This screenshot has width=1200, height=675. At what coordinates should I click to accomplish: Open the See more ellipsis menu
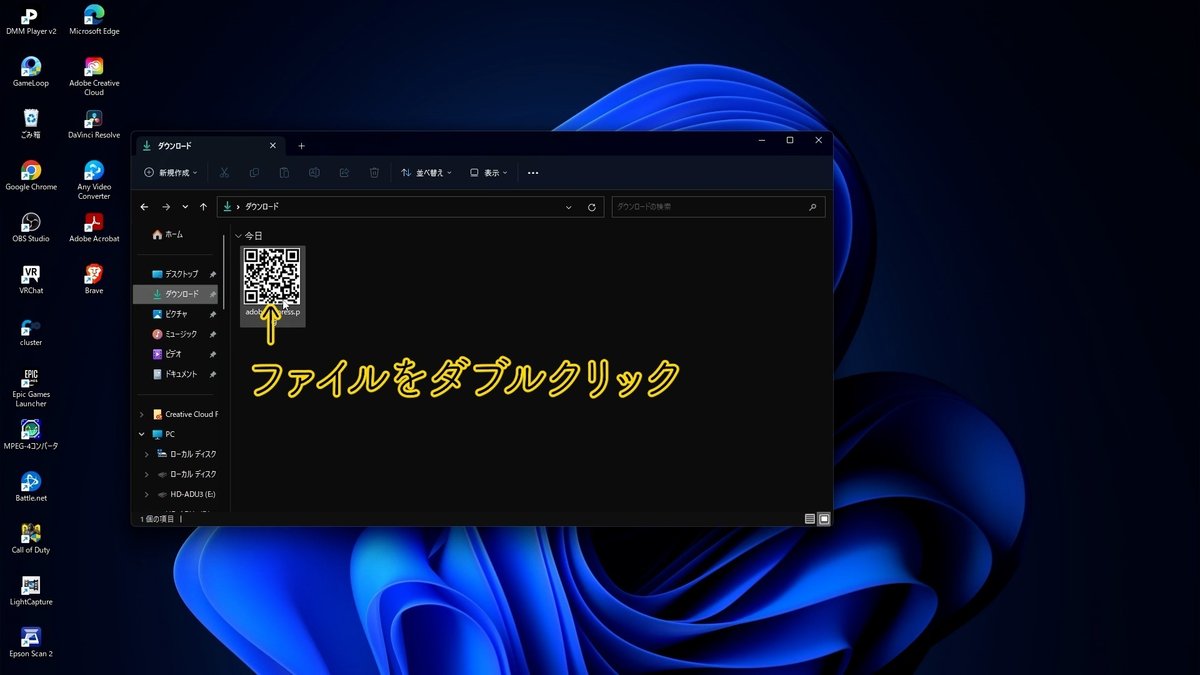(533, 173)
